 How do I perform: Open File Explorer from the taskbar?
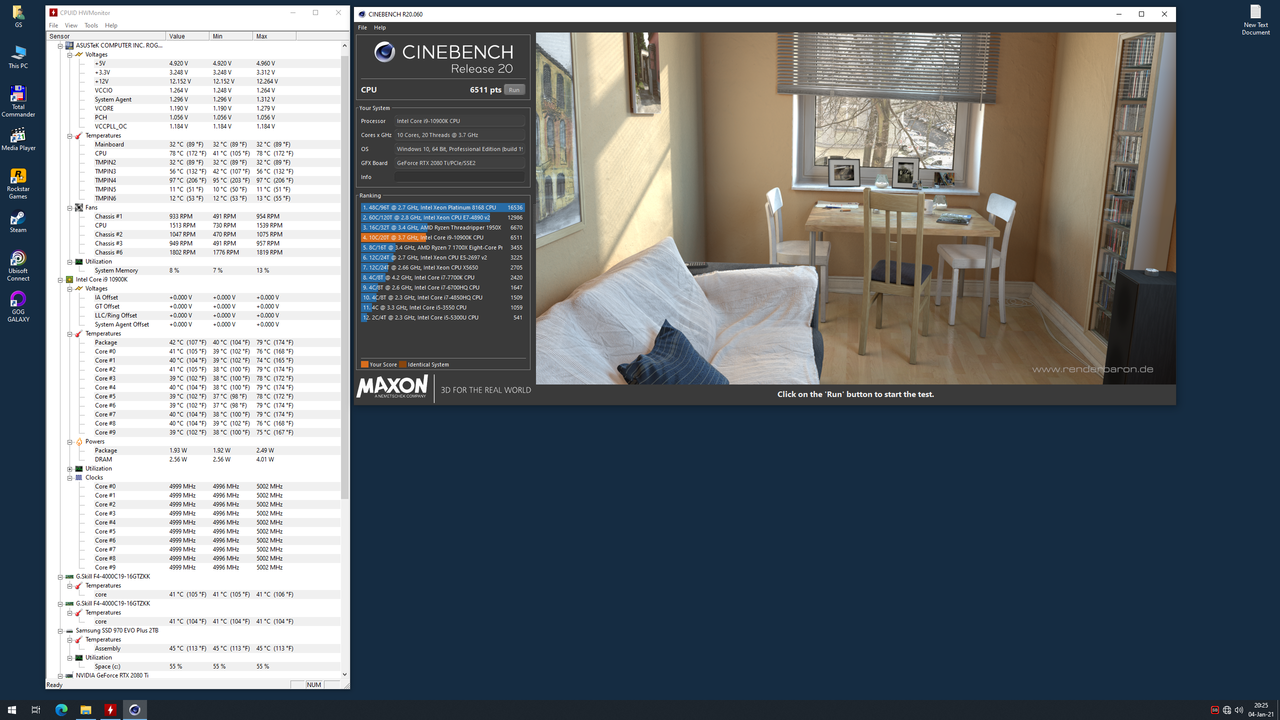point(86,710)
